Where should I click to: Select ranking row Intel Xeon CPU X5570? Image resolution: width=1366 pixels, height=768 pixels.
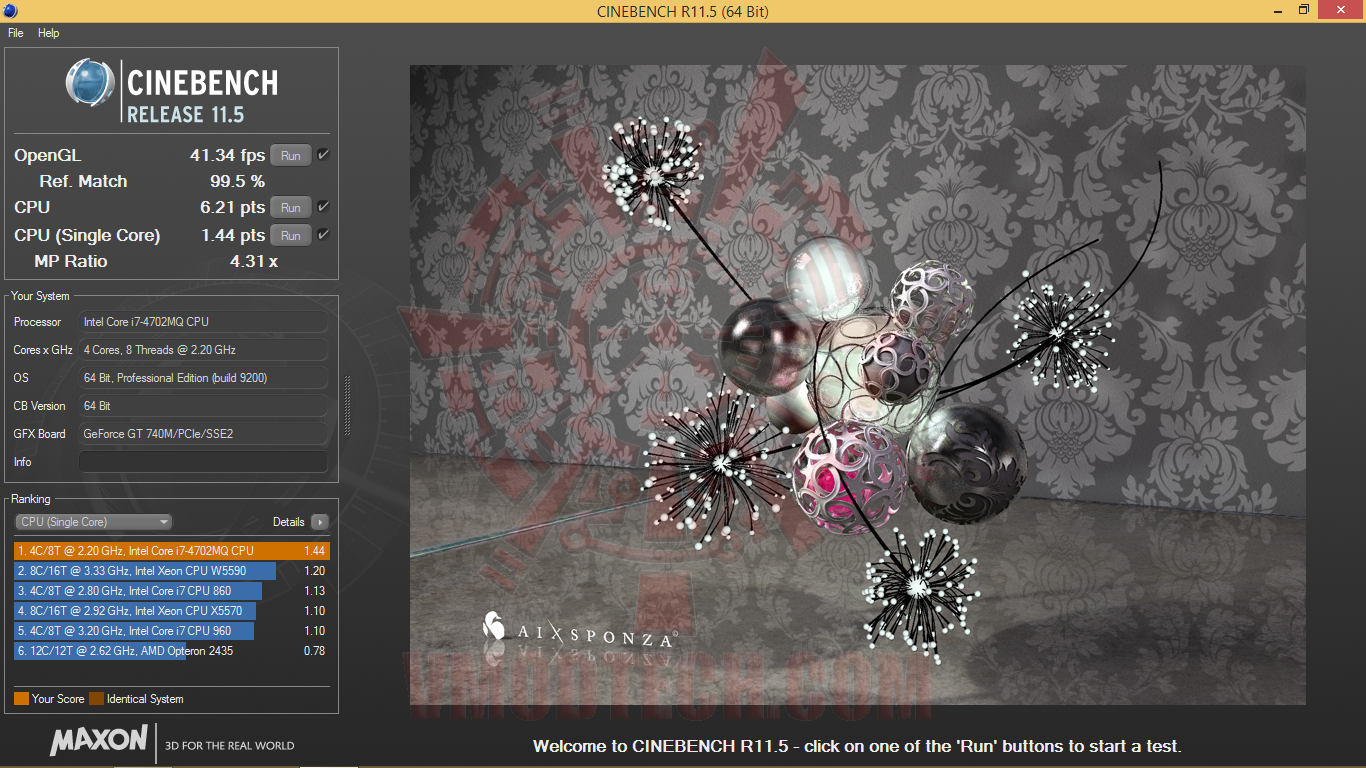point(171,611)
